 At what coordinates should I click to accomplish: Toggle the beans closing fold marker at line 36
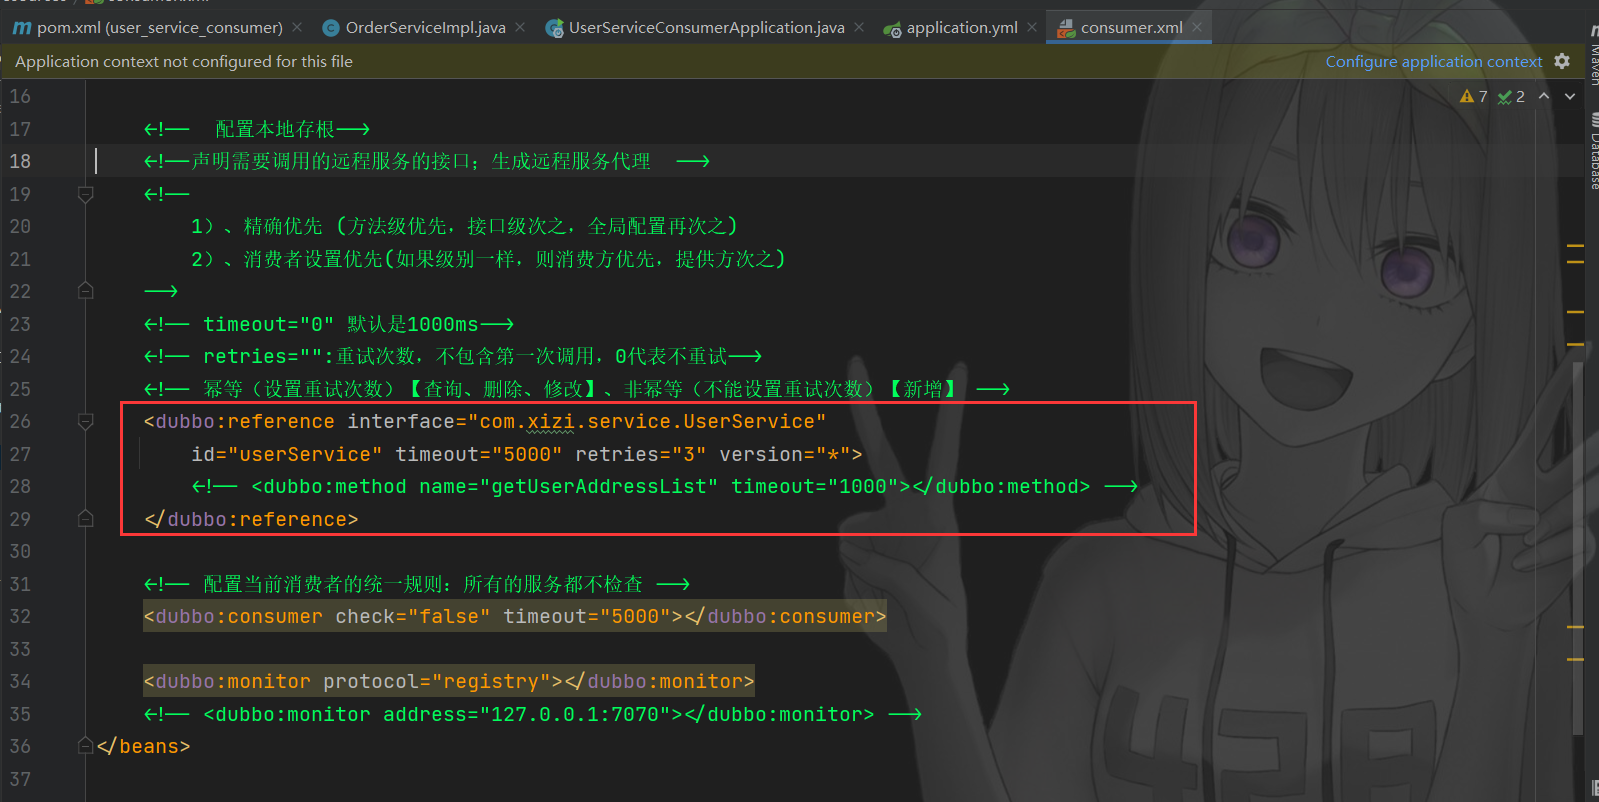click(x=86, y=746)
